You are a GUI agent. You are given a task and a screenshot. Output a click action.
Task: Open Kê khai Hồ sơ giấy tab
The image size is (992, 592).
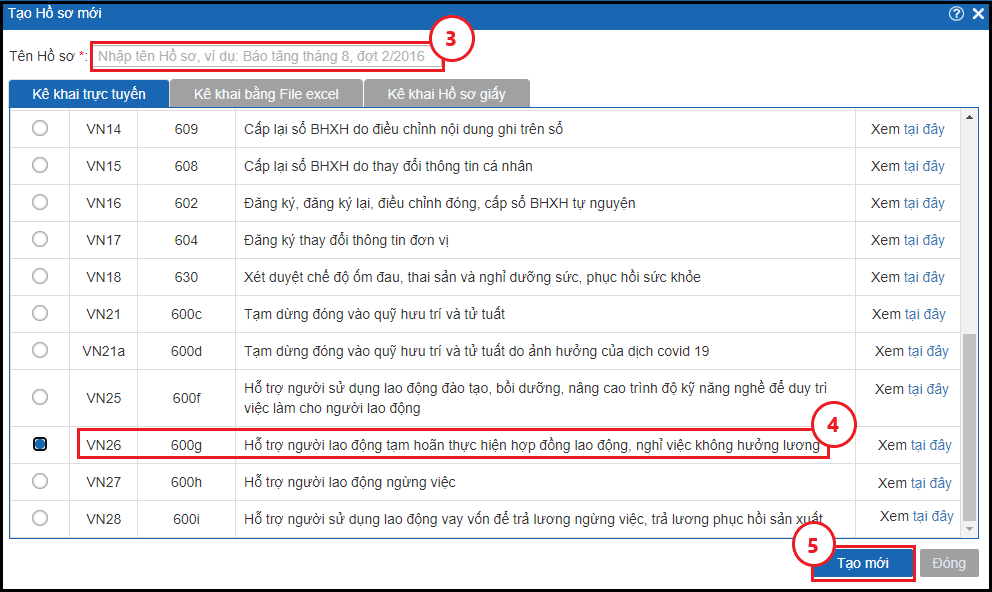click(x=447, y=94)
